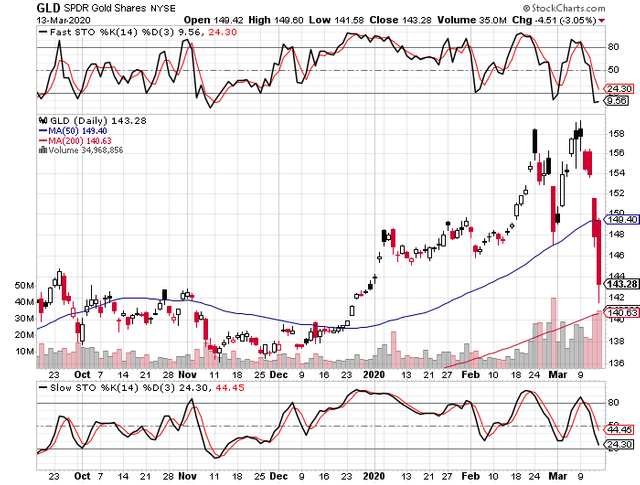Viewport: 640px width, 485px height.
Task: Click the Volume 34,968,856 legend text
Action: coord(85,150)
